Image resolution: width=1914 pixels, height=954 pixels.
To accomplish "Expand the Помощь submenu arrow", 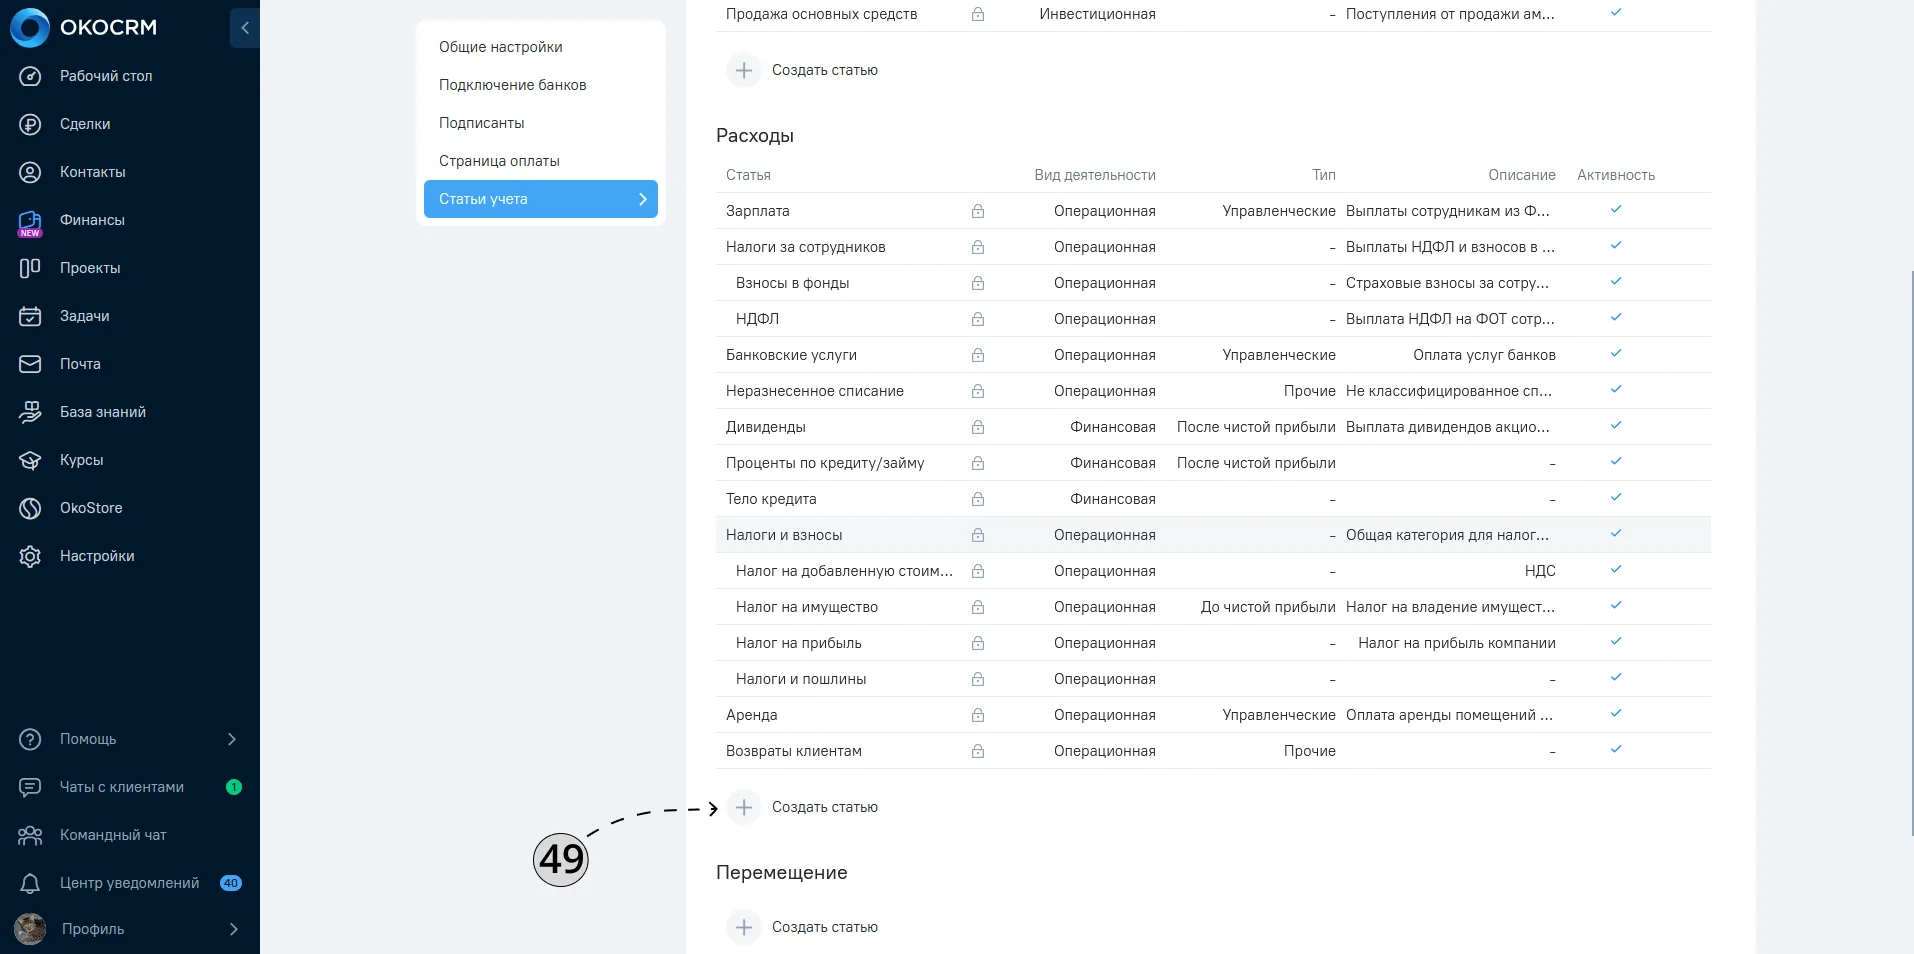I will [x=232, y=739].
